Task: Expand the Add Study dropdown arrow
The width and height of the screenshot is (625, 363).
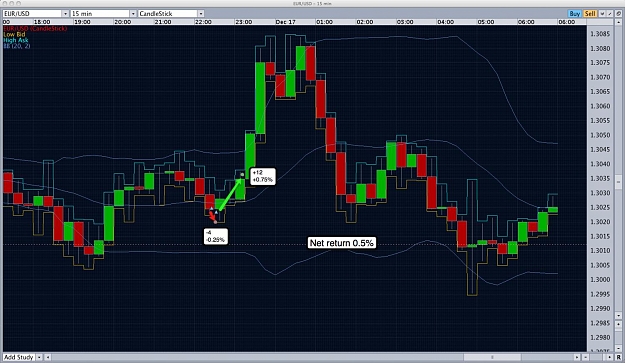Action: click(x=39, y=357)
